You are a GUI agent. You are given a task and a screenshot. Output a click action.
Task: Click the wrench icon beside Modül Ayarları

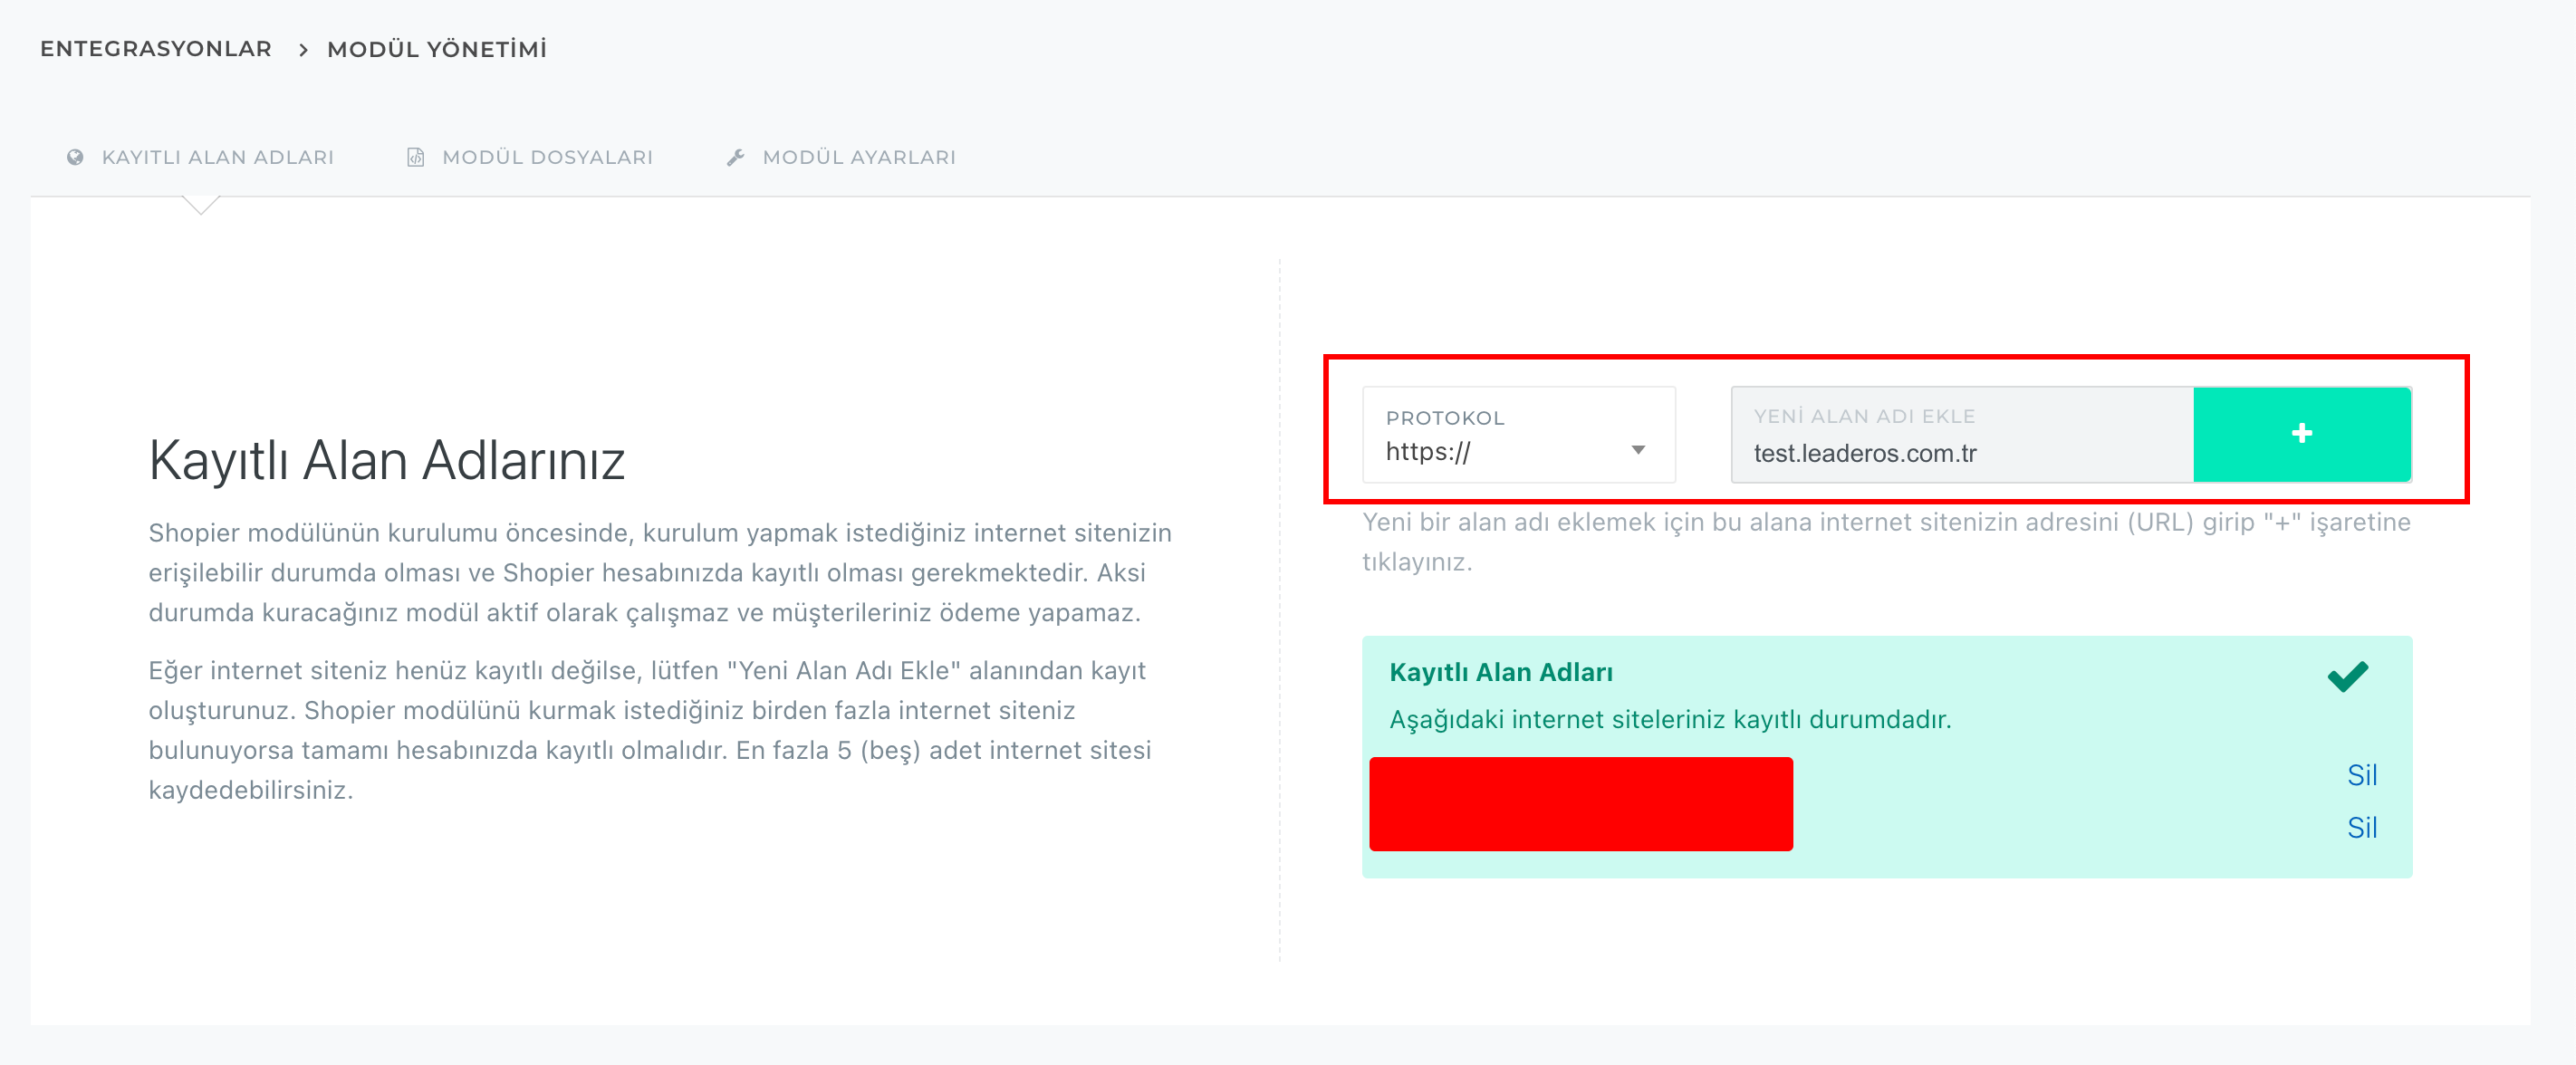pos(736,157)
